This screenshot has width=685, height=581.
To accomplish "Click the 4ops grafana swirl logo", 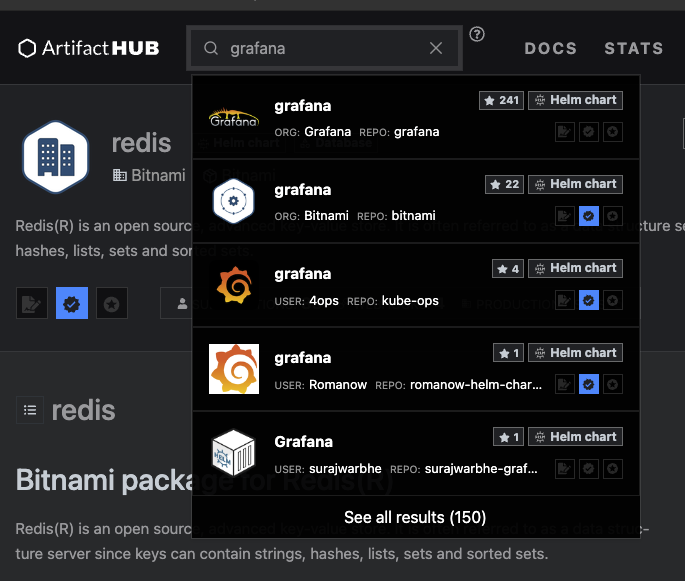I will click(x=234, y=285).
